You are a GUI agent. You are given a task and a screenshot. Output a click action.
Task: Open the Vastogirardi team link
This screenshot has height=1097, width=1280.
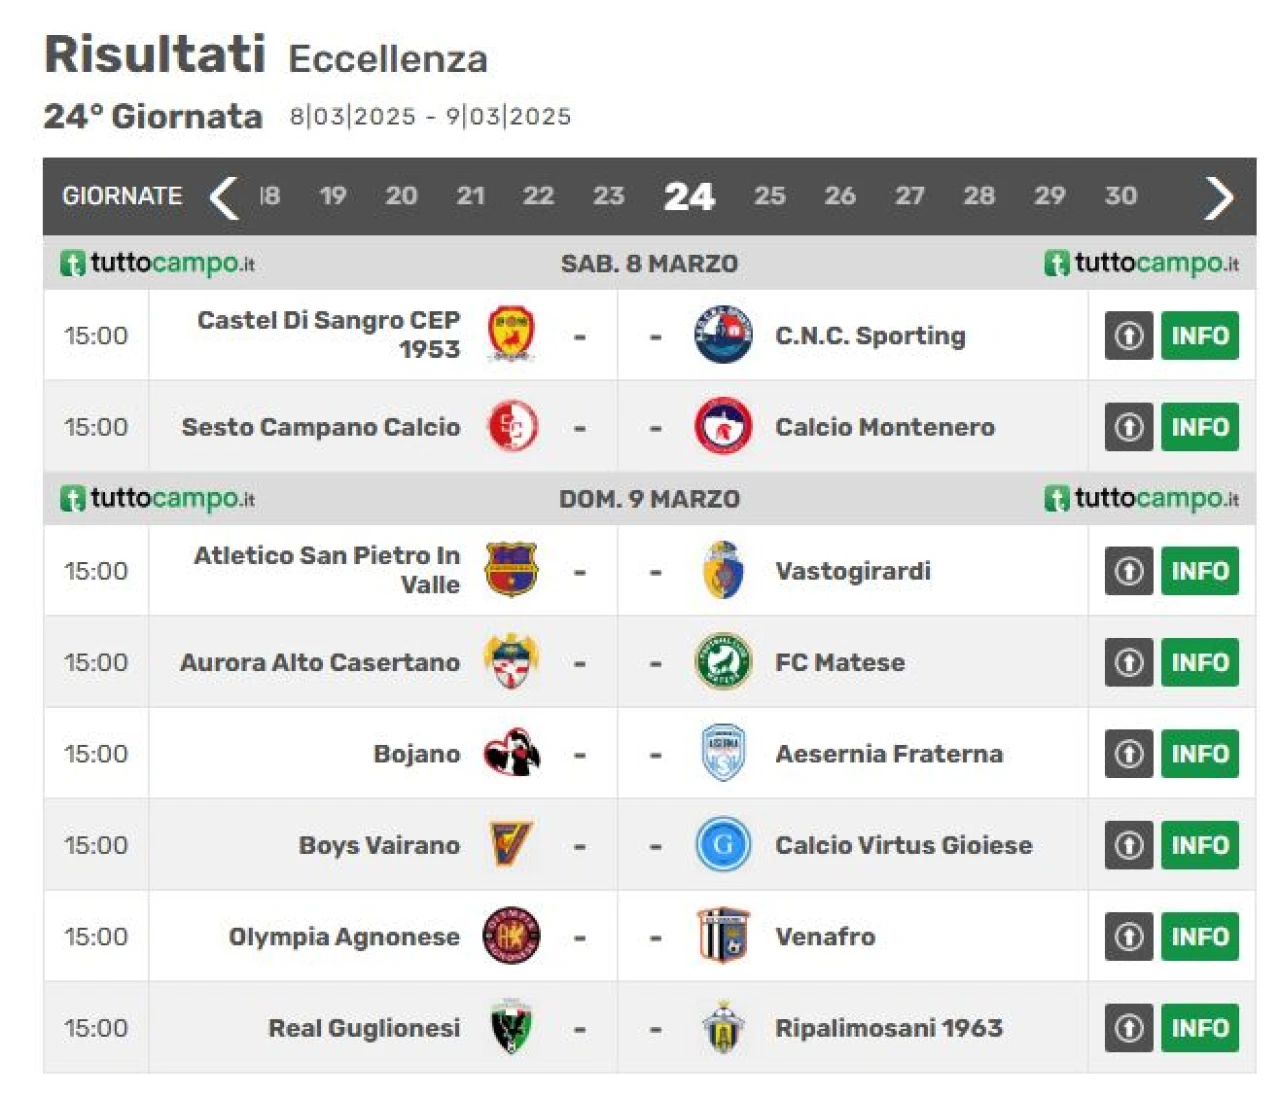click(853, 571)
